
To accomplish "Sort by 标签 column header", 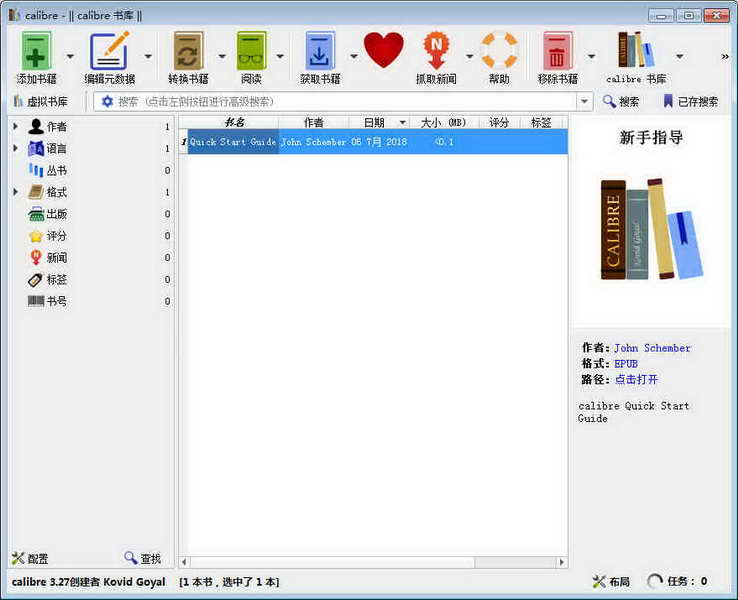I will pyautogui.click(x=542, y=122).
